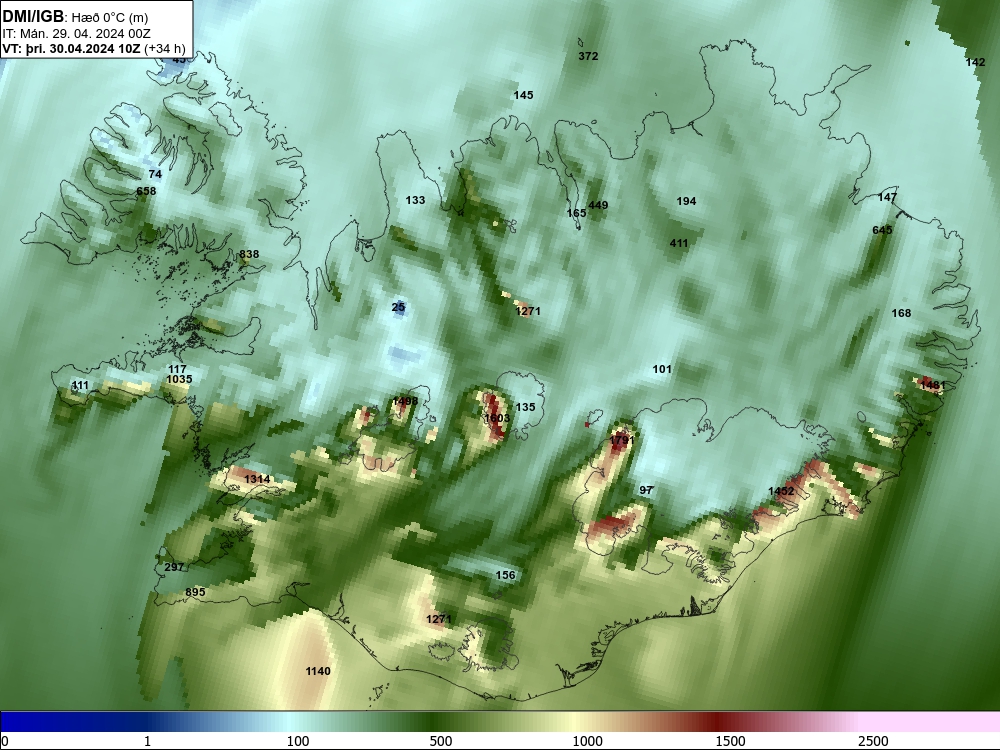Select the map value 133
Viewport: 1000px width, 750px height.
click(x=415, y=200)
